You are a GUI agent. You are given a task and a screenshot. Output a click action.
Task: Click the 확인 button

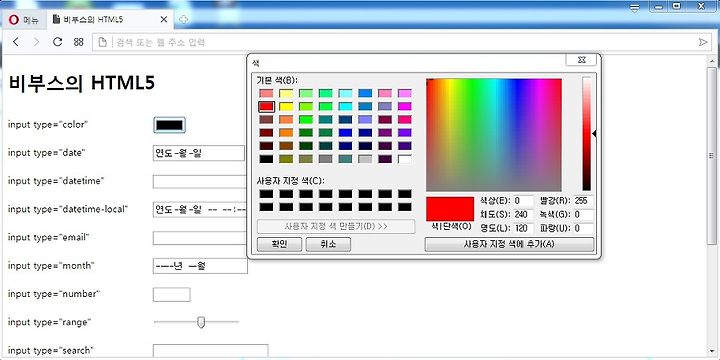[280, 244]
